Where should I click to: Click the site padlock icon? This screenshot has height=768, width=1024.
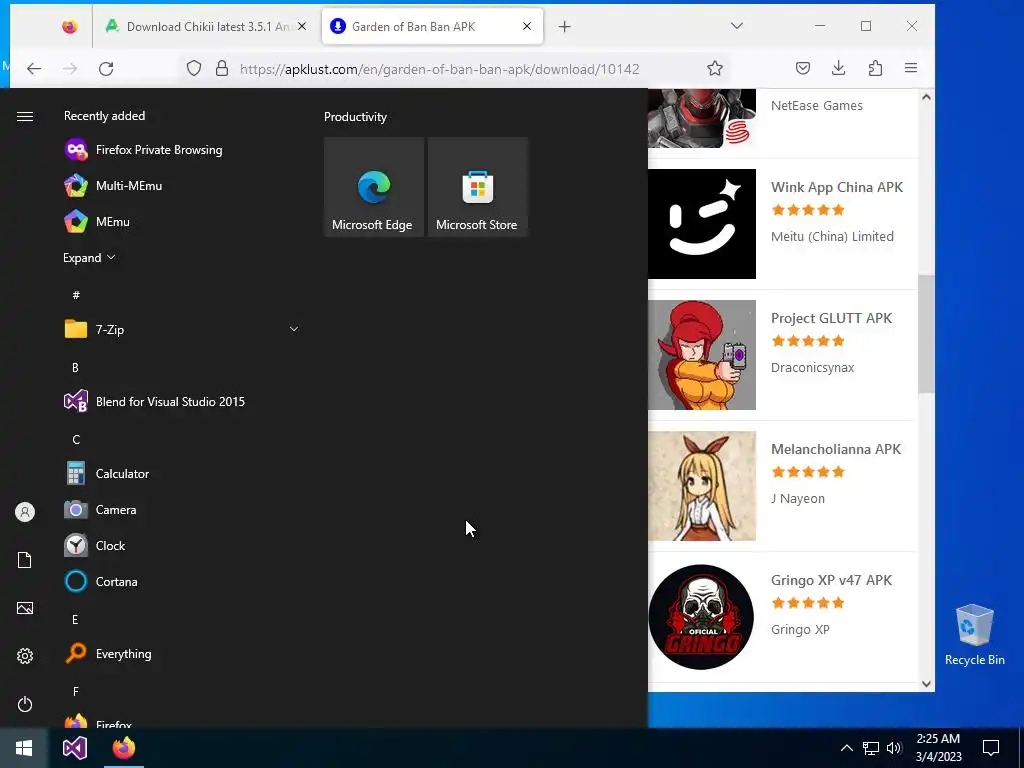tap(222, 69)
